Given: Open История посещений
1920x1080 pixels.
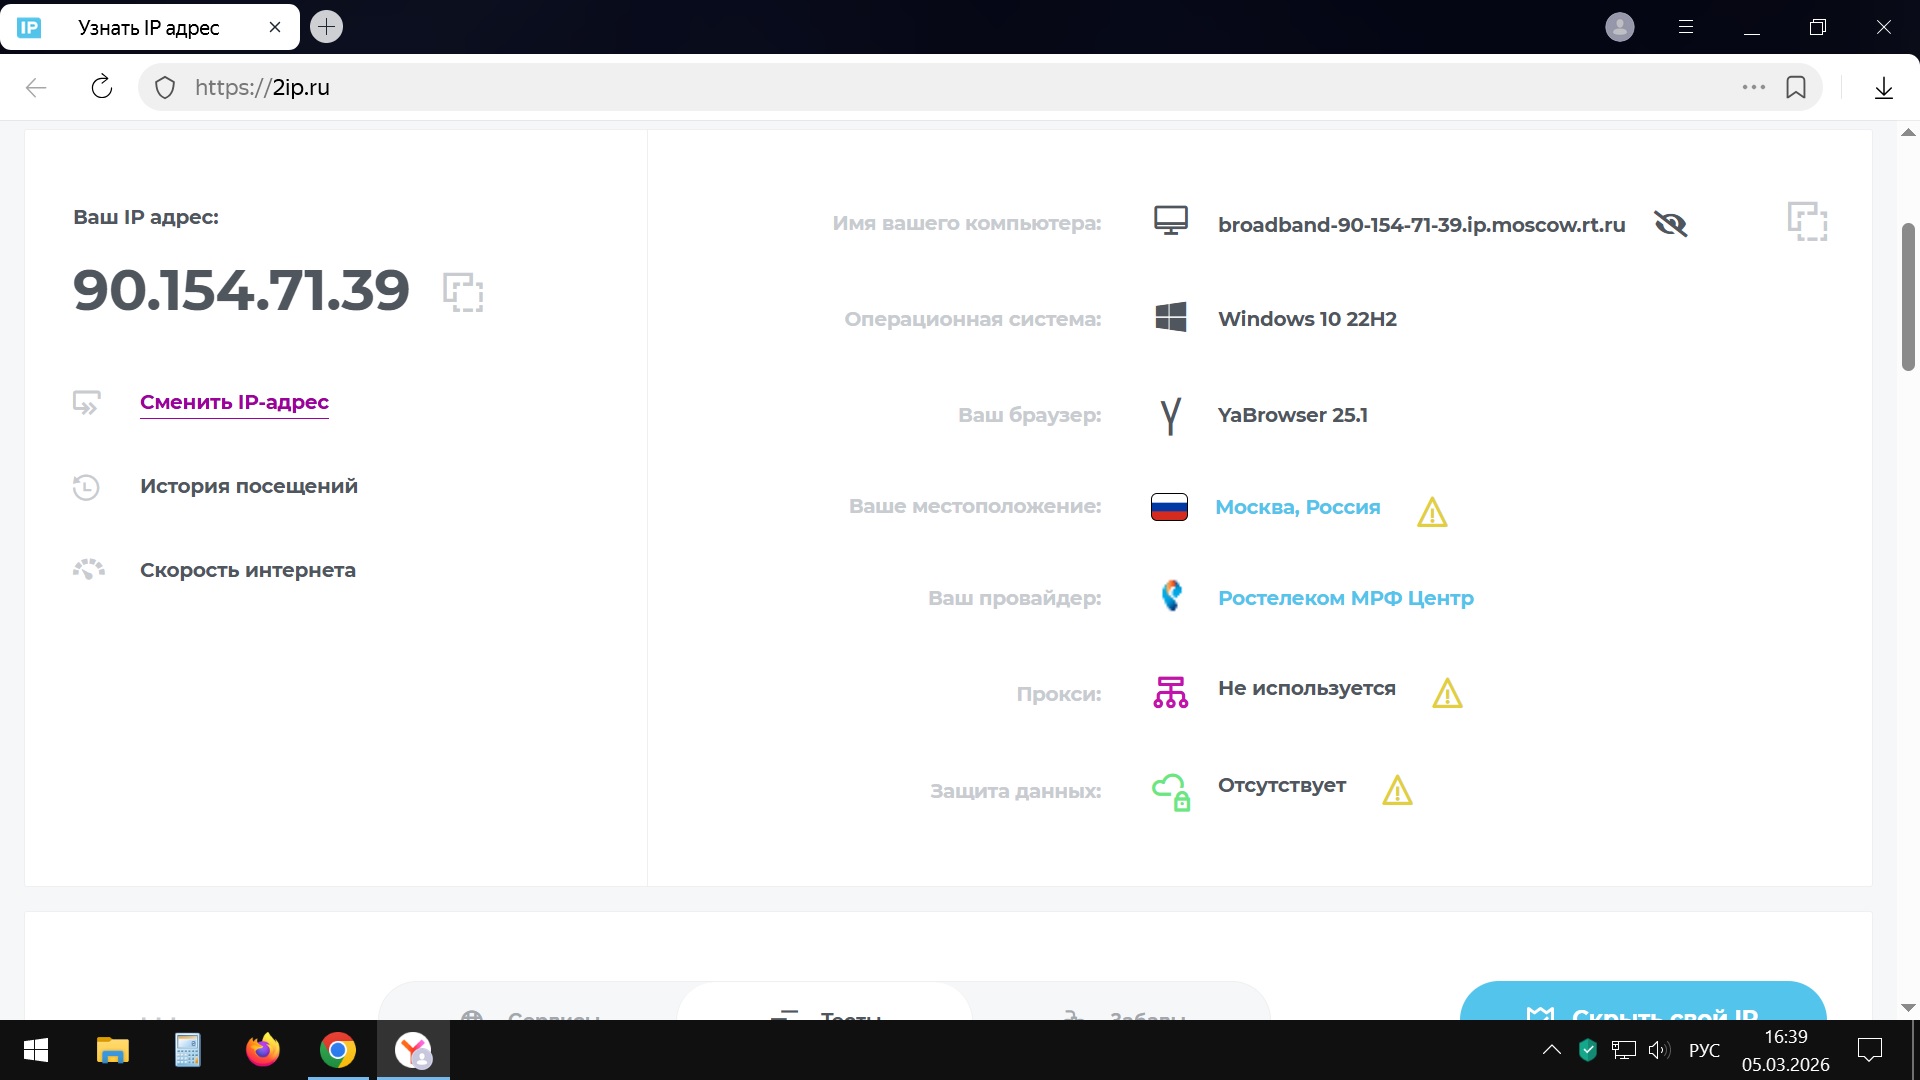Looking at the screenshot, I should point(248,486).
